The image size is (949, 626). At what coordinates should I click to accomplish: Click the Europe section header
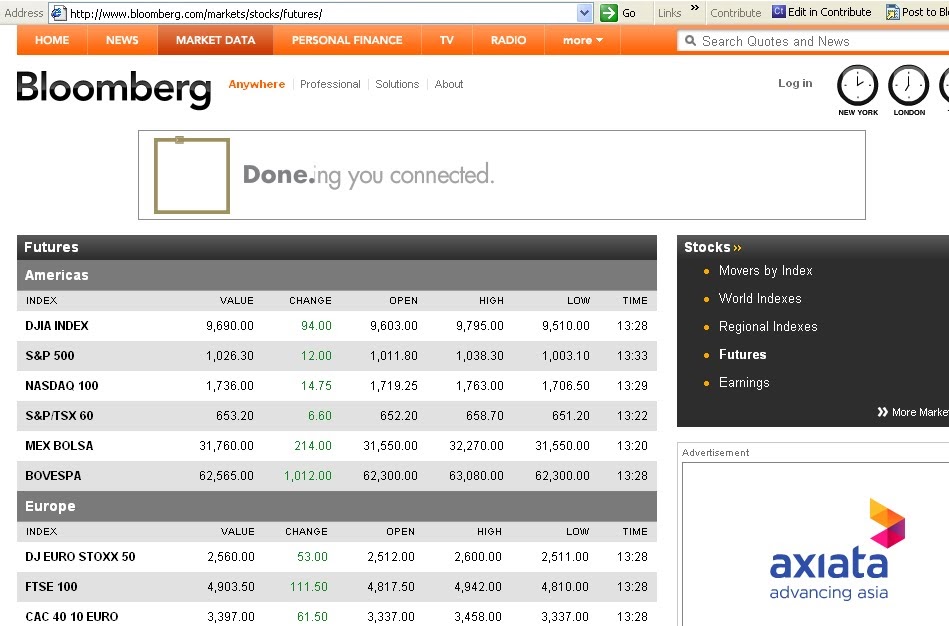coord(337,506)
